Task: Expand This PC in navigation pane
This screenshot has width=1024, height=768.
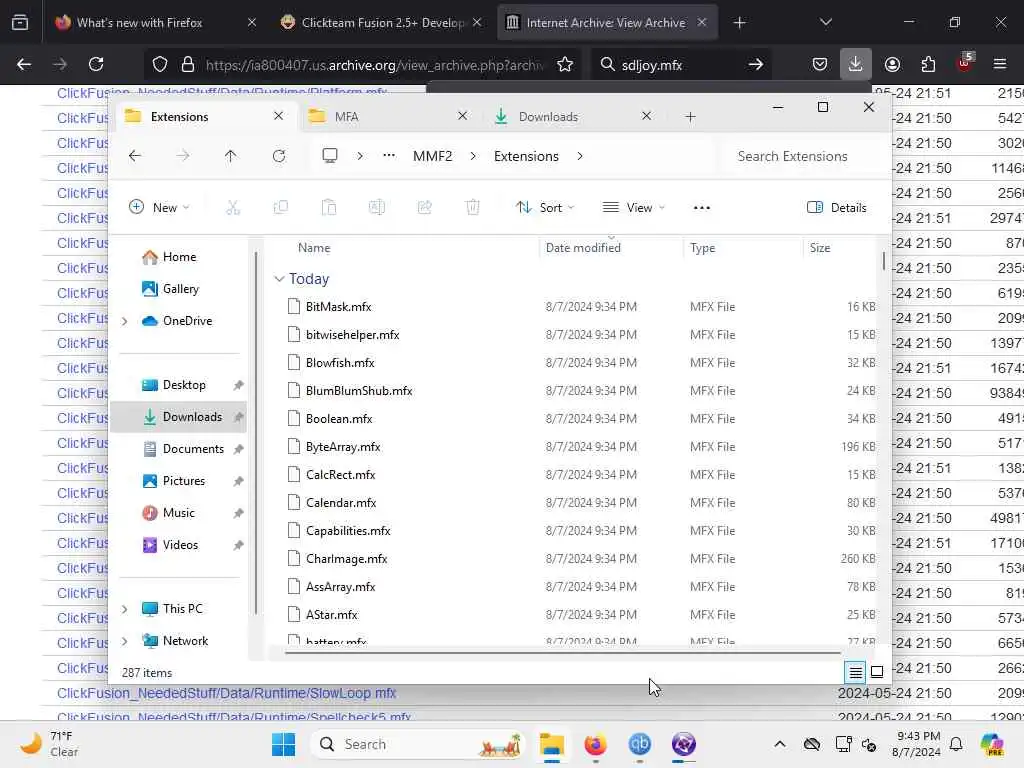Action: 125,609
